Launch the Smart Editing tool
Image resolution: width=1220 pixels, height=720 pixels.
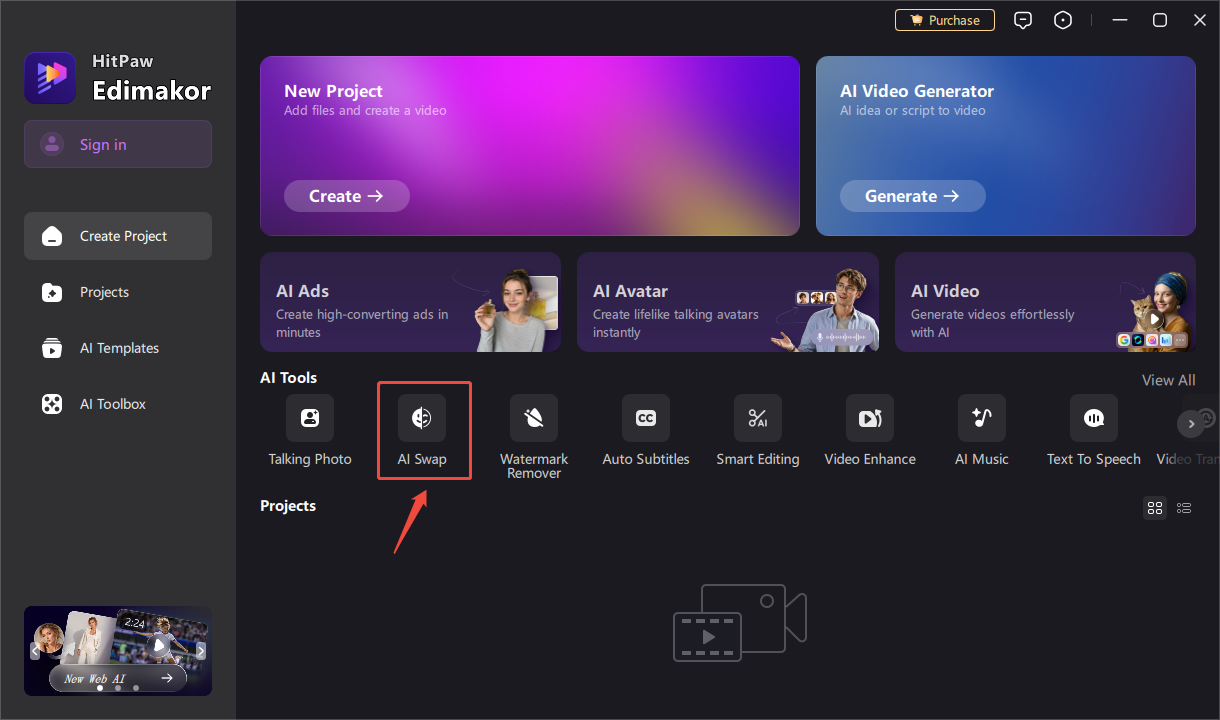pyautogui.click(x=758, y=431)
